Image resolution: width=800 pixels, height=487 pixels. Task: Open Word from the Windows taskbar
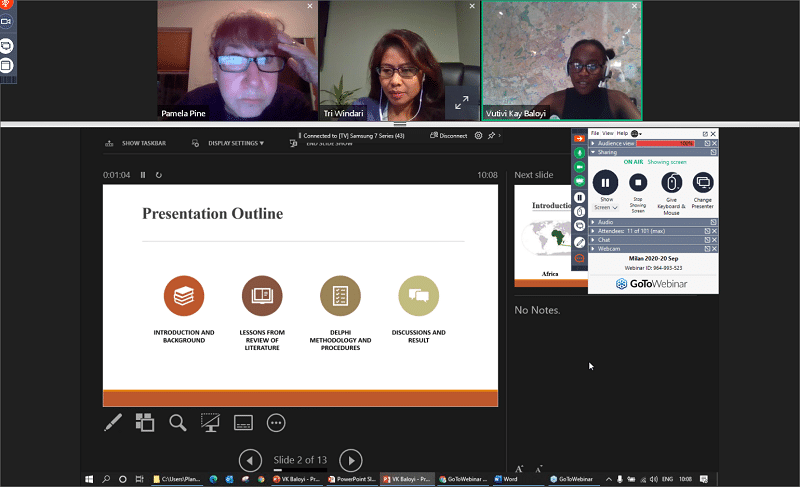click(505, 479)
